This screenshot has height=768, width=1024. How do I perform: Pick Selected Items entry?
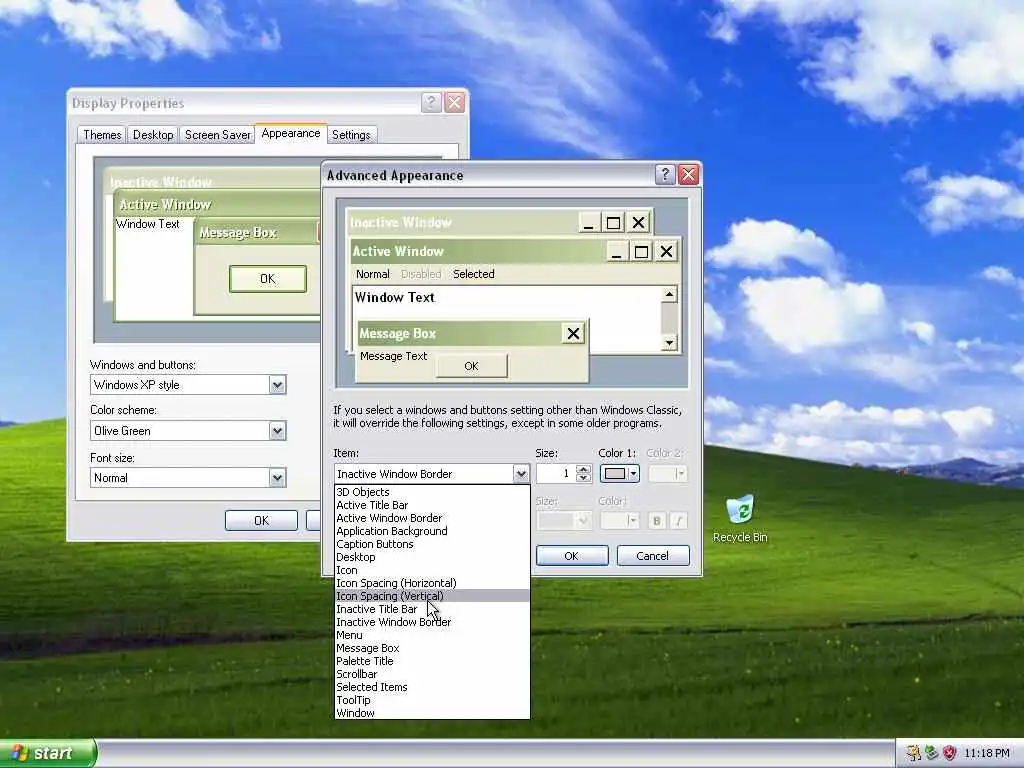[432, 687]
